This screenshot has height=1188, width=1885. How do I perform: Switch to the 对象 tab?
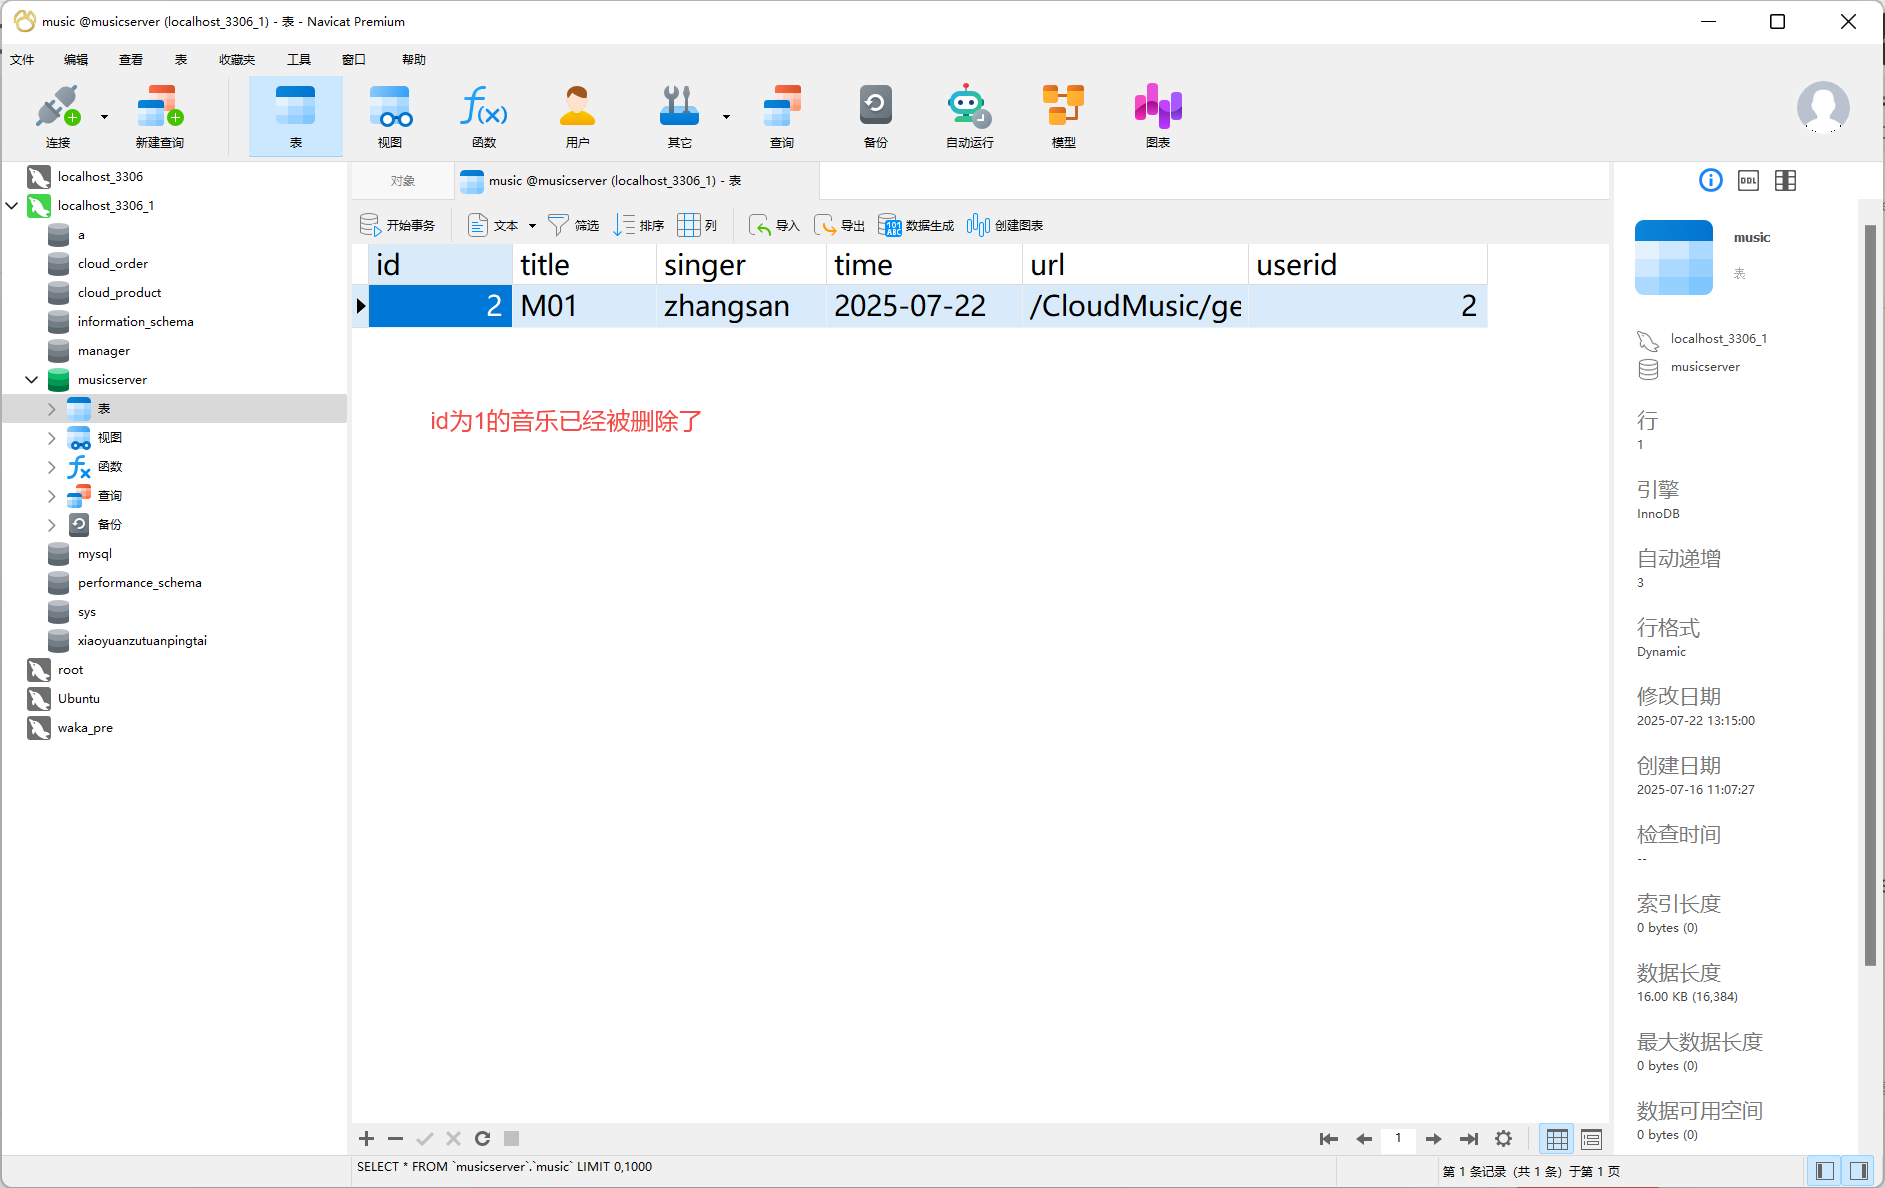point(403,181)
